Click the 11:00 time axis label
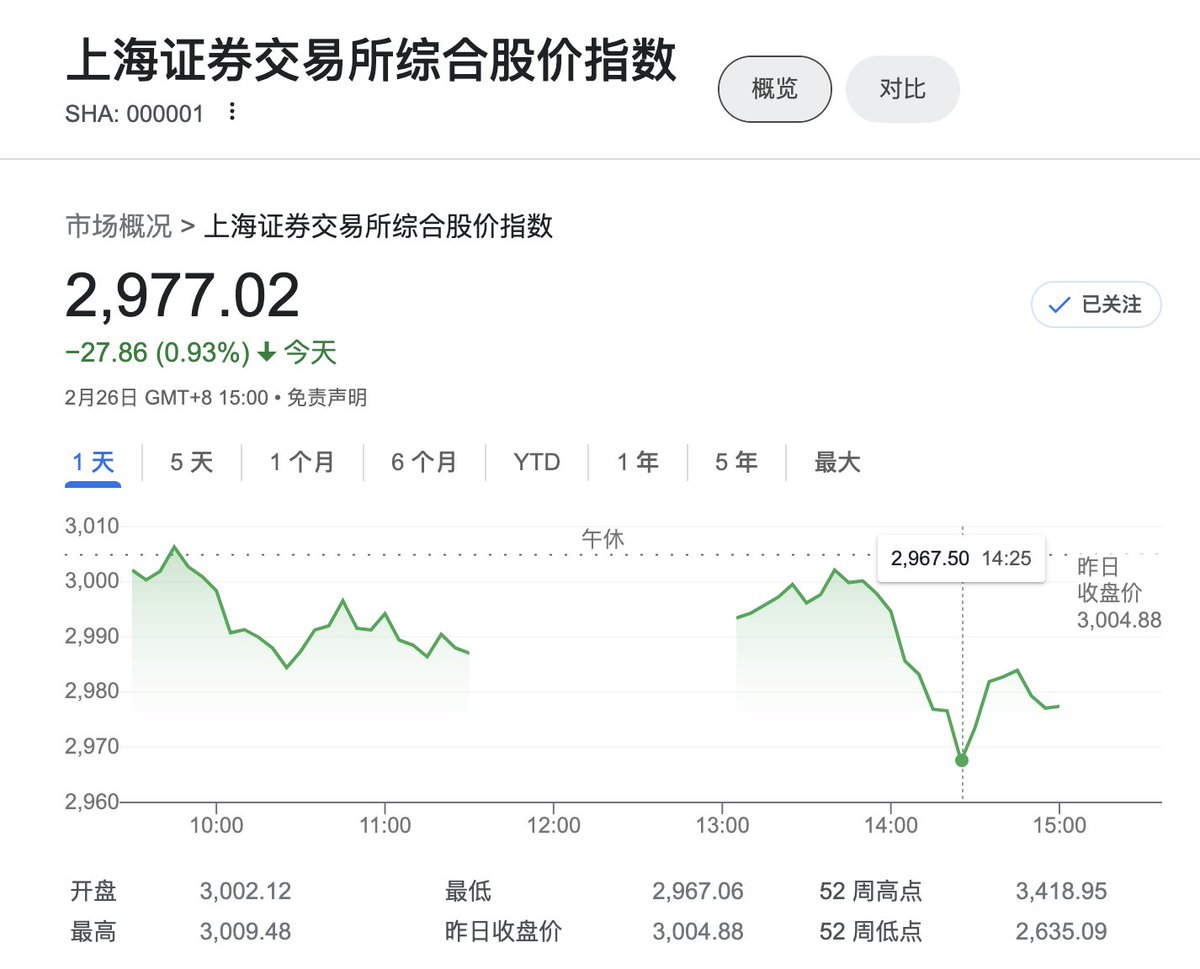The height and width of the screenshot is (969, 1200). [x=385, y=826]
